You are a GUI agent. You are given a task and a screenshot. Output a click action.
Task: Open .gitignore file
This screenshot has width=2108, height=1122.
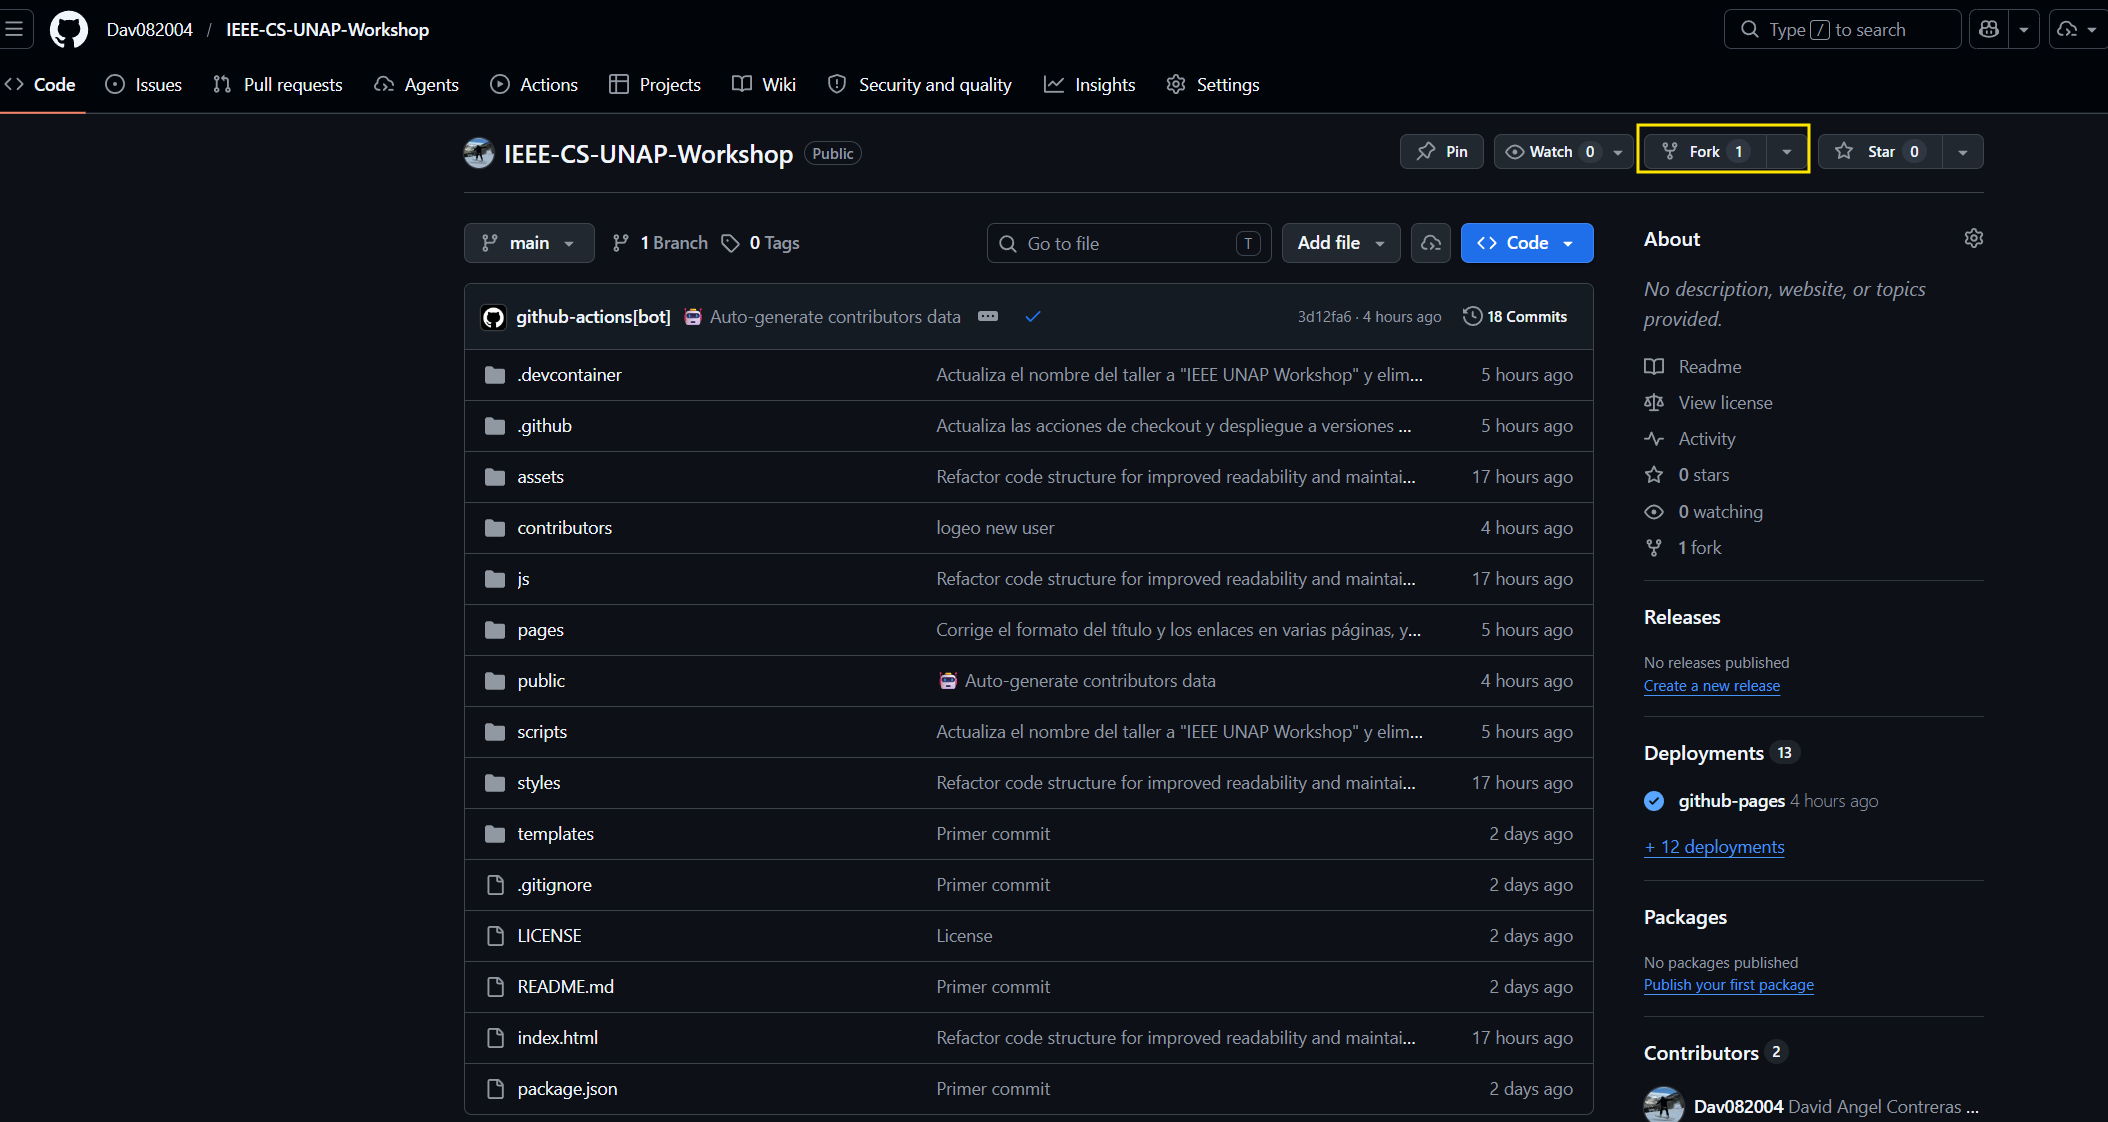pos(555,884)
